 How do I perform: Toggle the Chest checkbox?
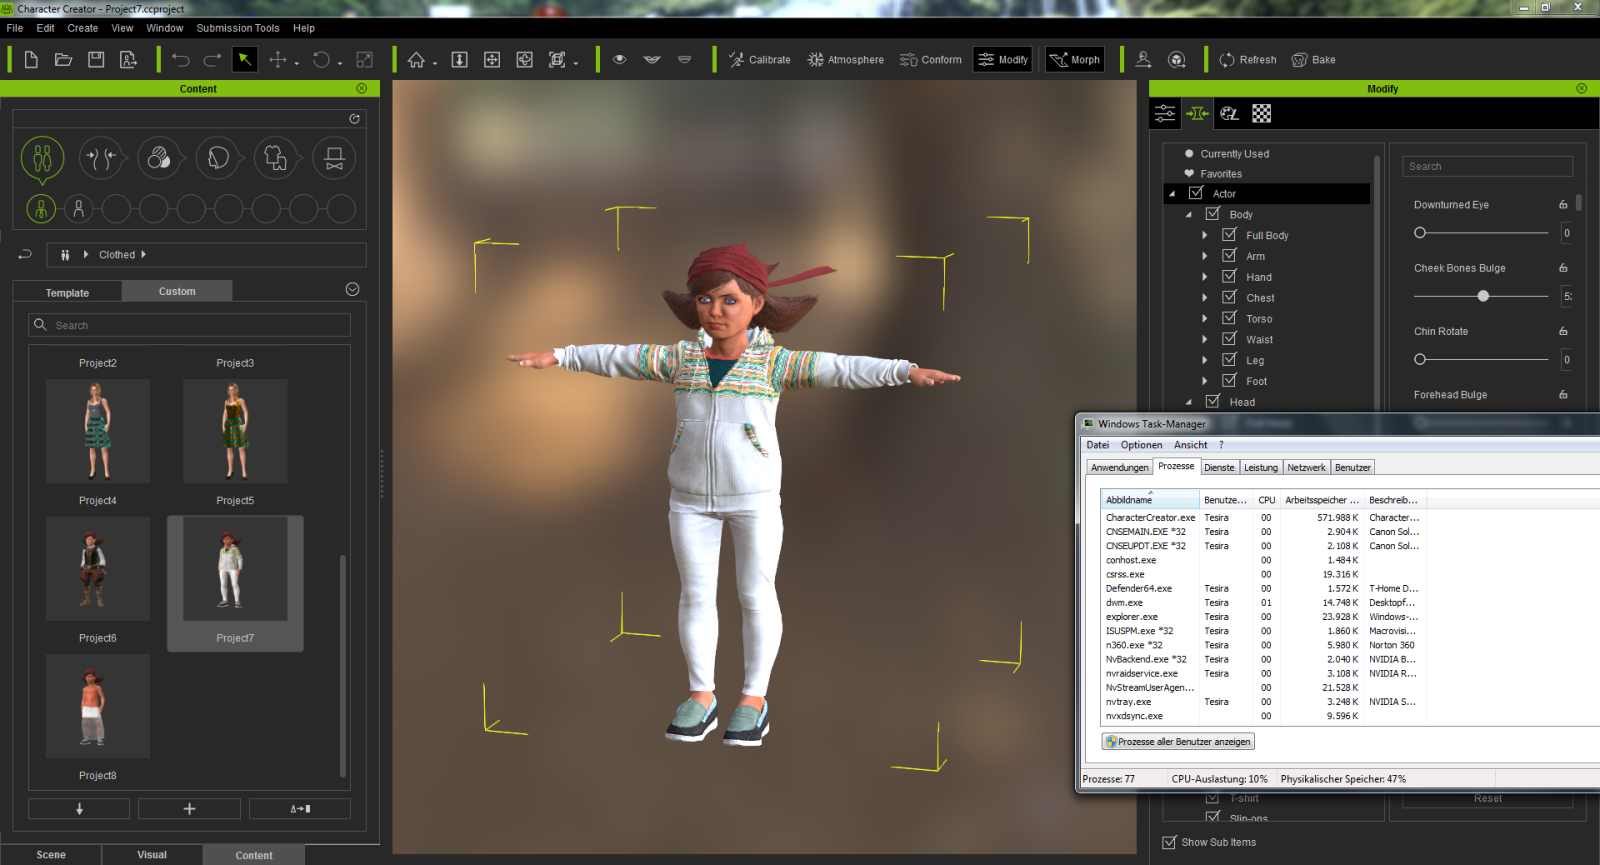point(1229,297)
